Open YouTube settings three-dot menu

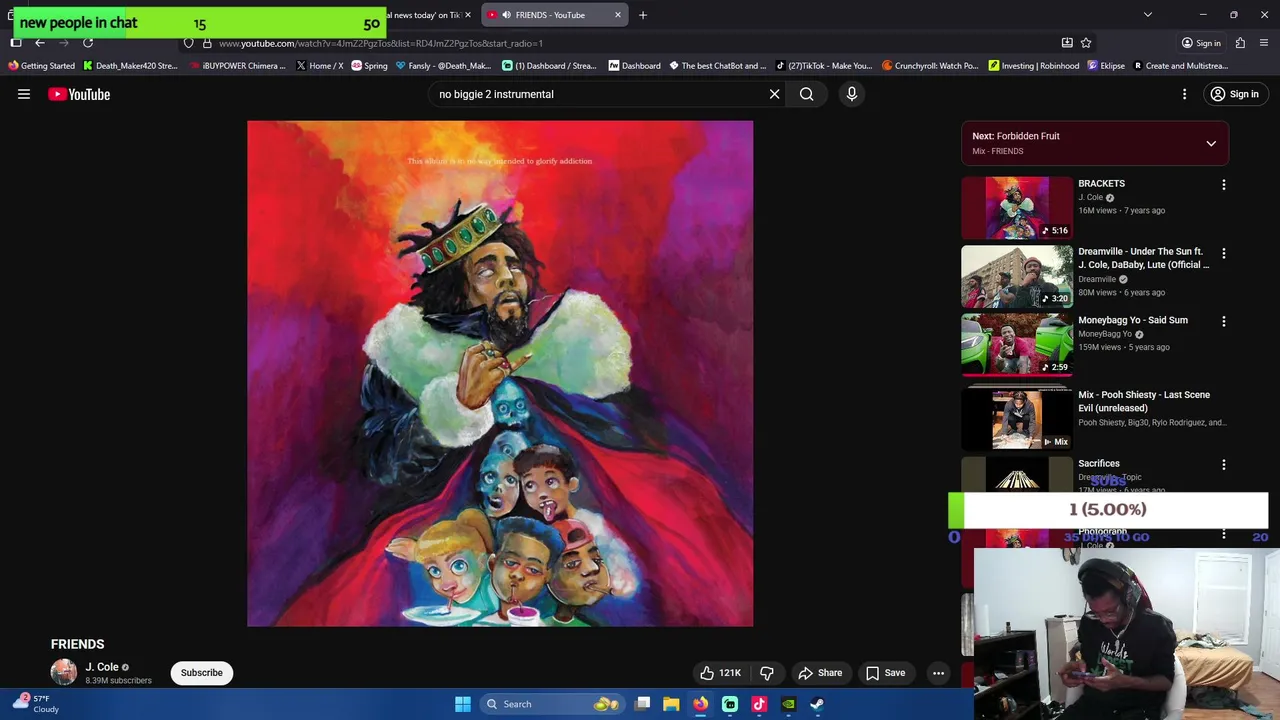click(x=1184, y=94)
